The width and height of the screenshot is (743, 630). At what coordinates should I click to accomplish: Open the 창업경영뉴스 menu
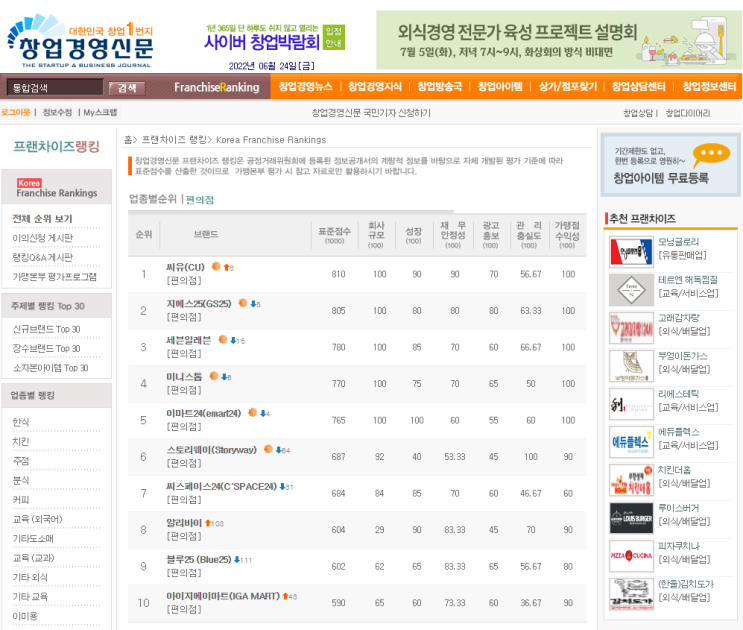pyautogui.click(x=306, y=86)
